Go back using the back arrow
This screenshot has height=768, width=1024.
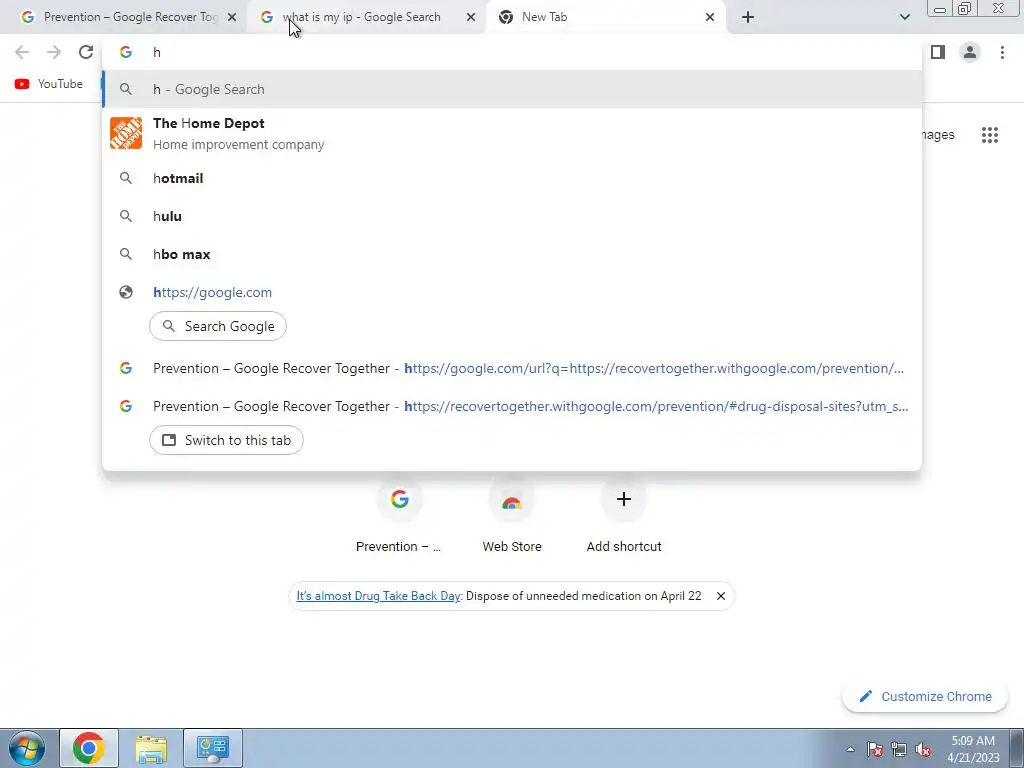point(22,52)
